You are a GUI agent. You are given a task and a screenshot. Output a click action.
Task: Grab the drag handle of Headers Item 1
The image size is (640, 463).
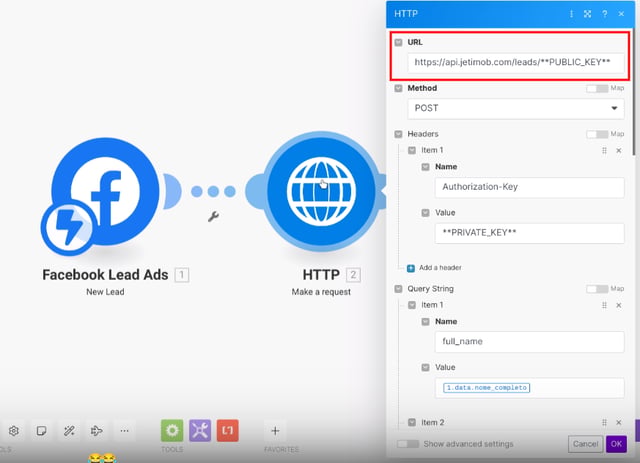[604, 151]
